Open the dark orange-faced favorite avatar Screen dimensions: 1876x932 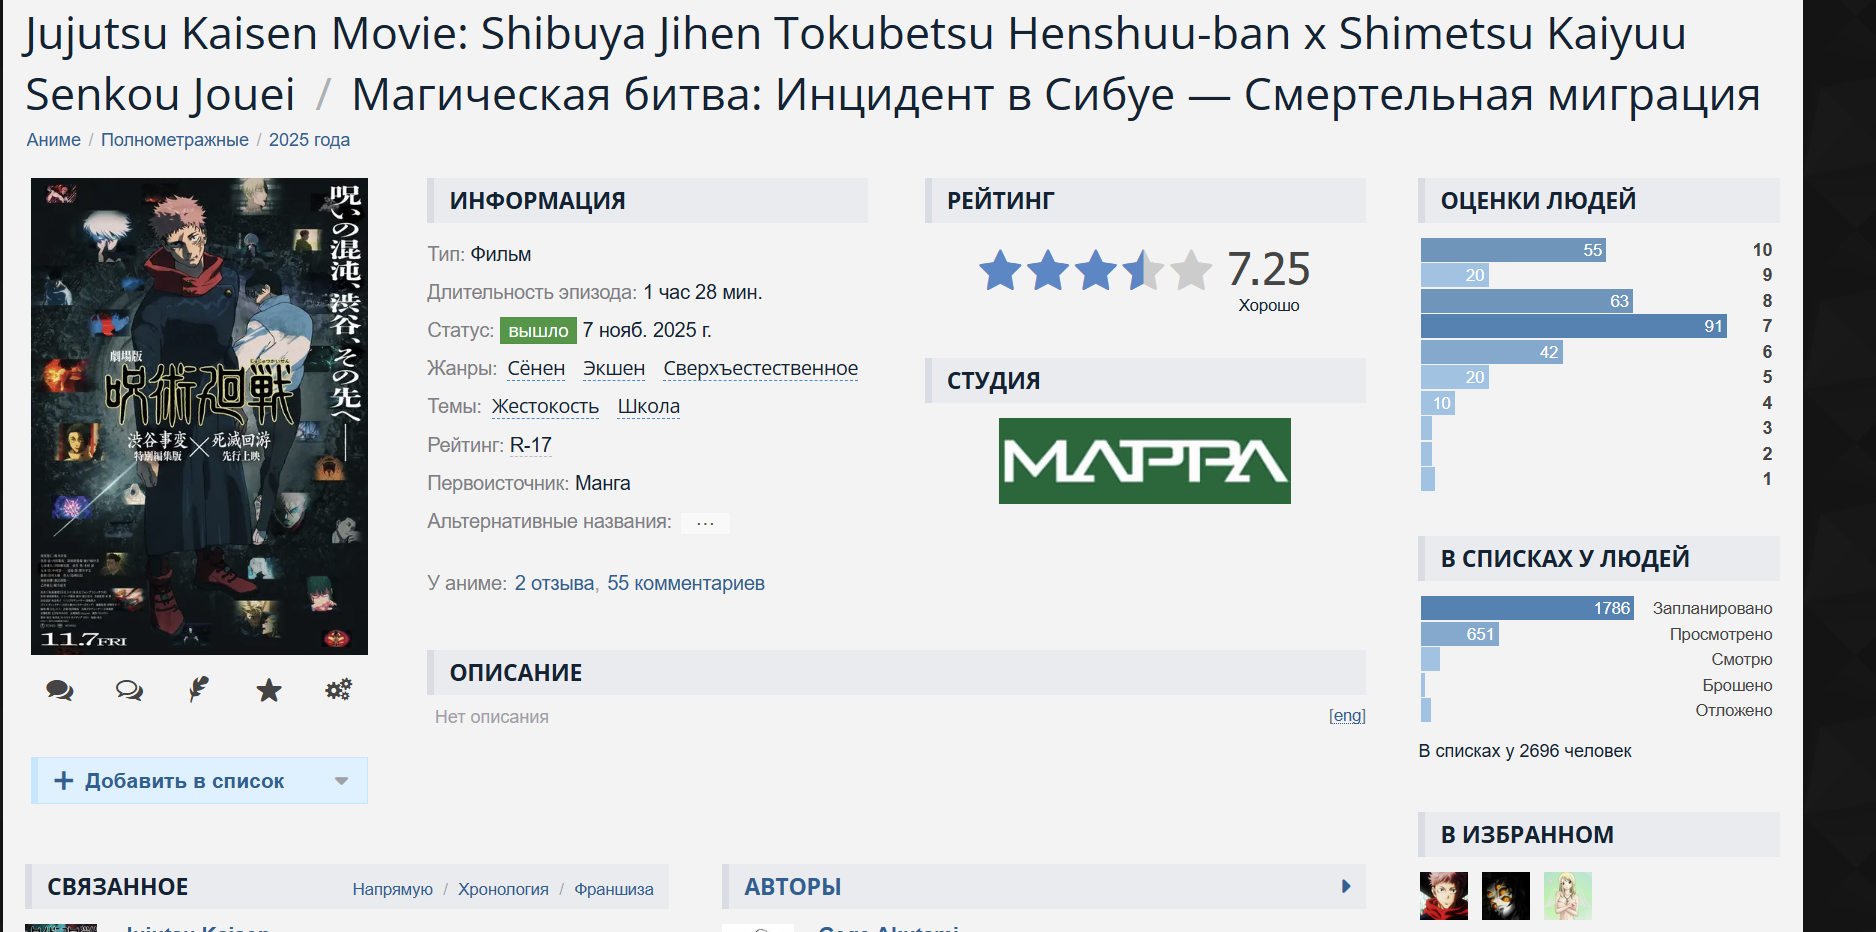tap(1506, 896)
